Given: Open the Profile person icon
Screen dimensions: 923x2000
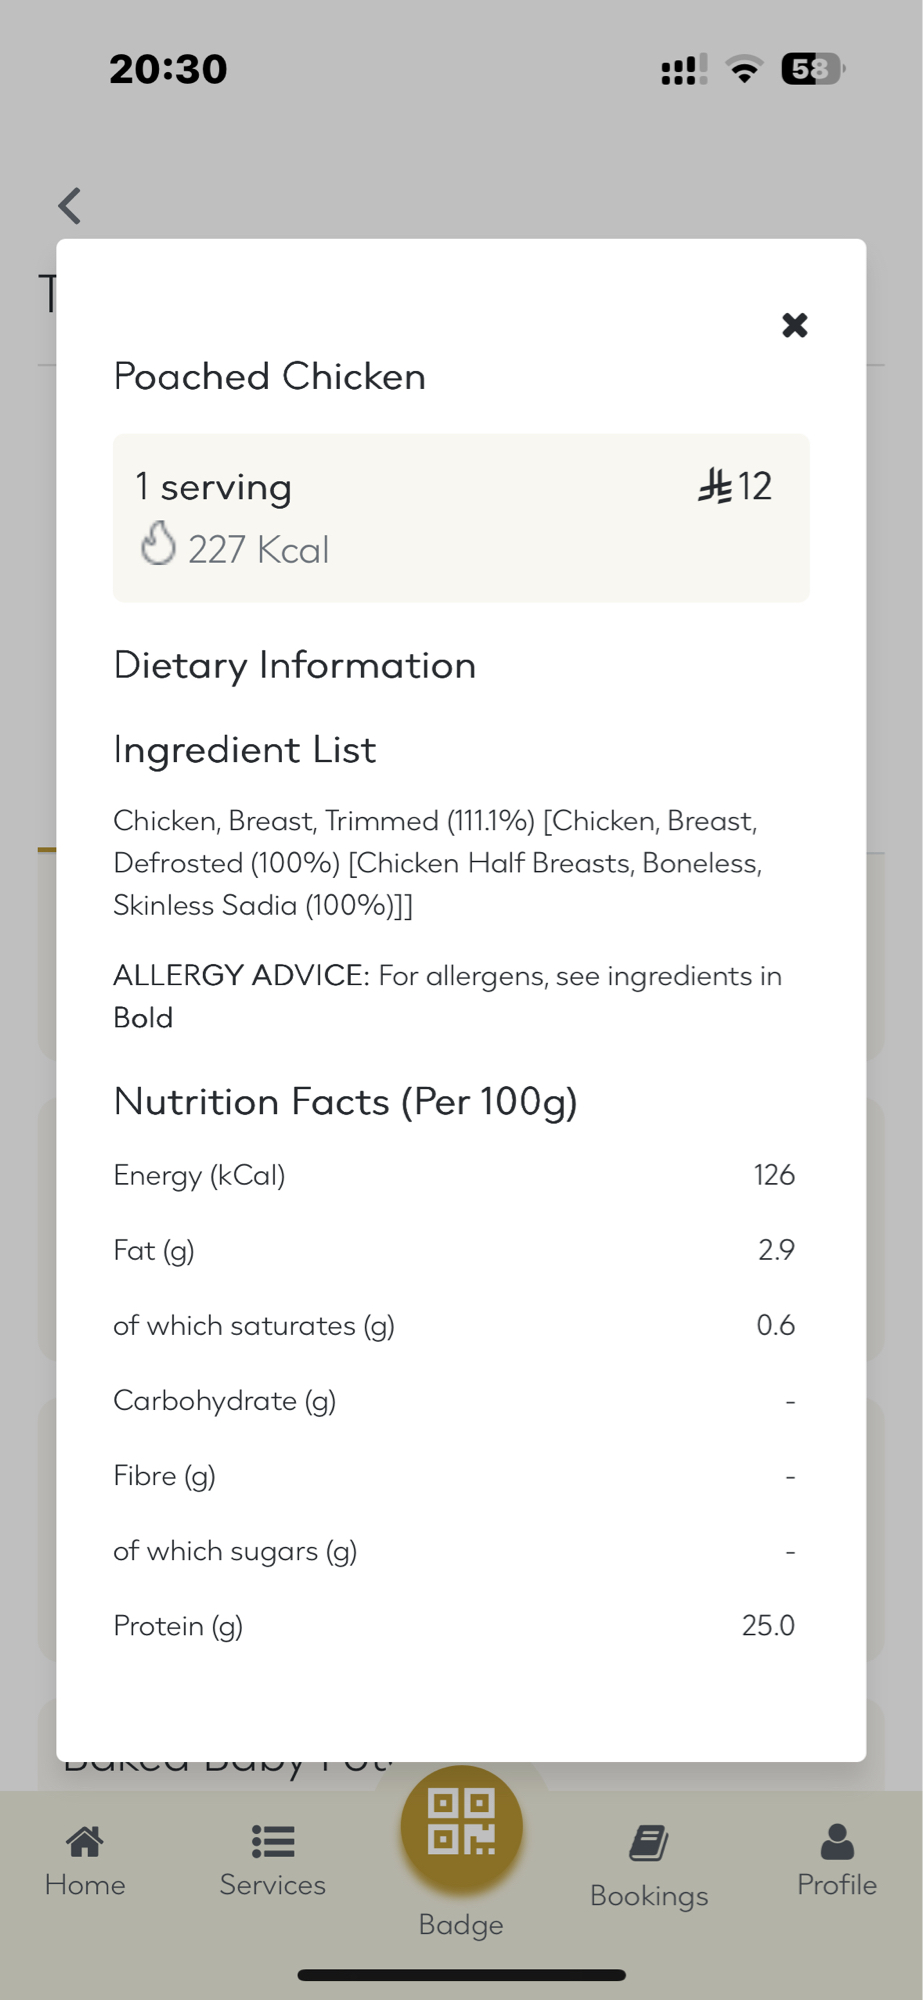Looking at the screenshot, I should (836, 1841).
